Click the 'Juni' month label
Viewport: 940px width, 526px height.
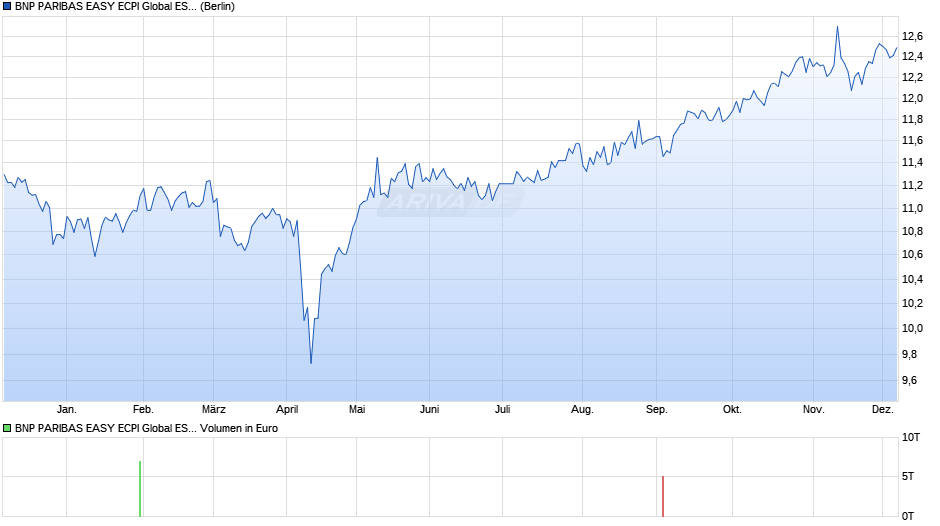pos(429,410)
